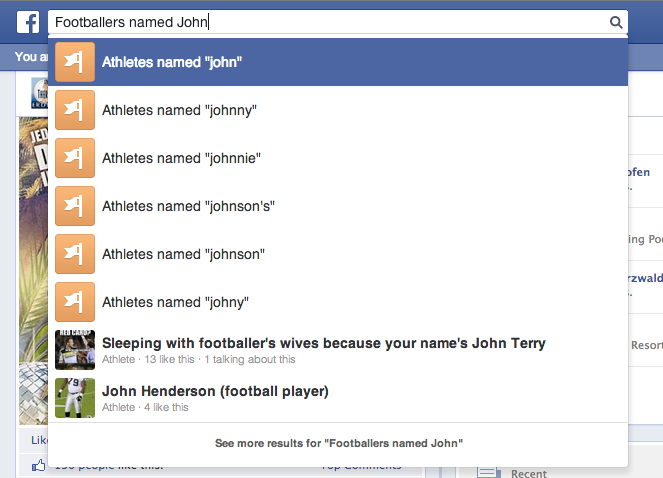Click the John Henderson page thumbnail
Image resolution: width=663 pixels, height=478 pixels.
pyautogui.click(x=75, y=398)
